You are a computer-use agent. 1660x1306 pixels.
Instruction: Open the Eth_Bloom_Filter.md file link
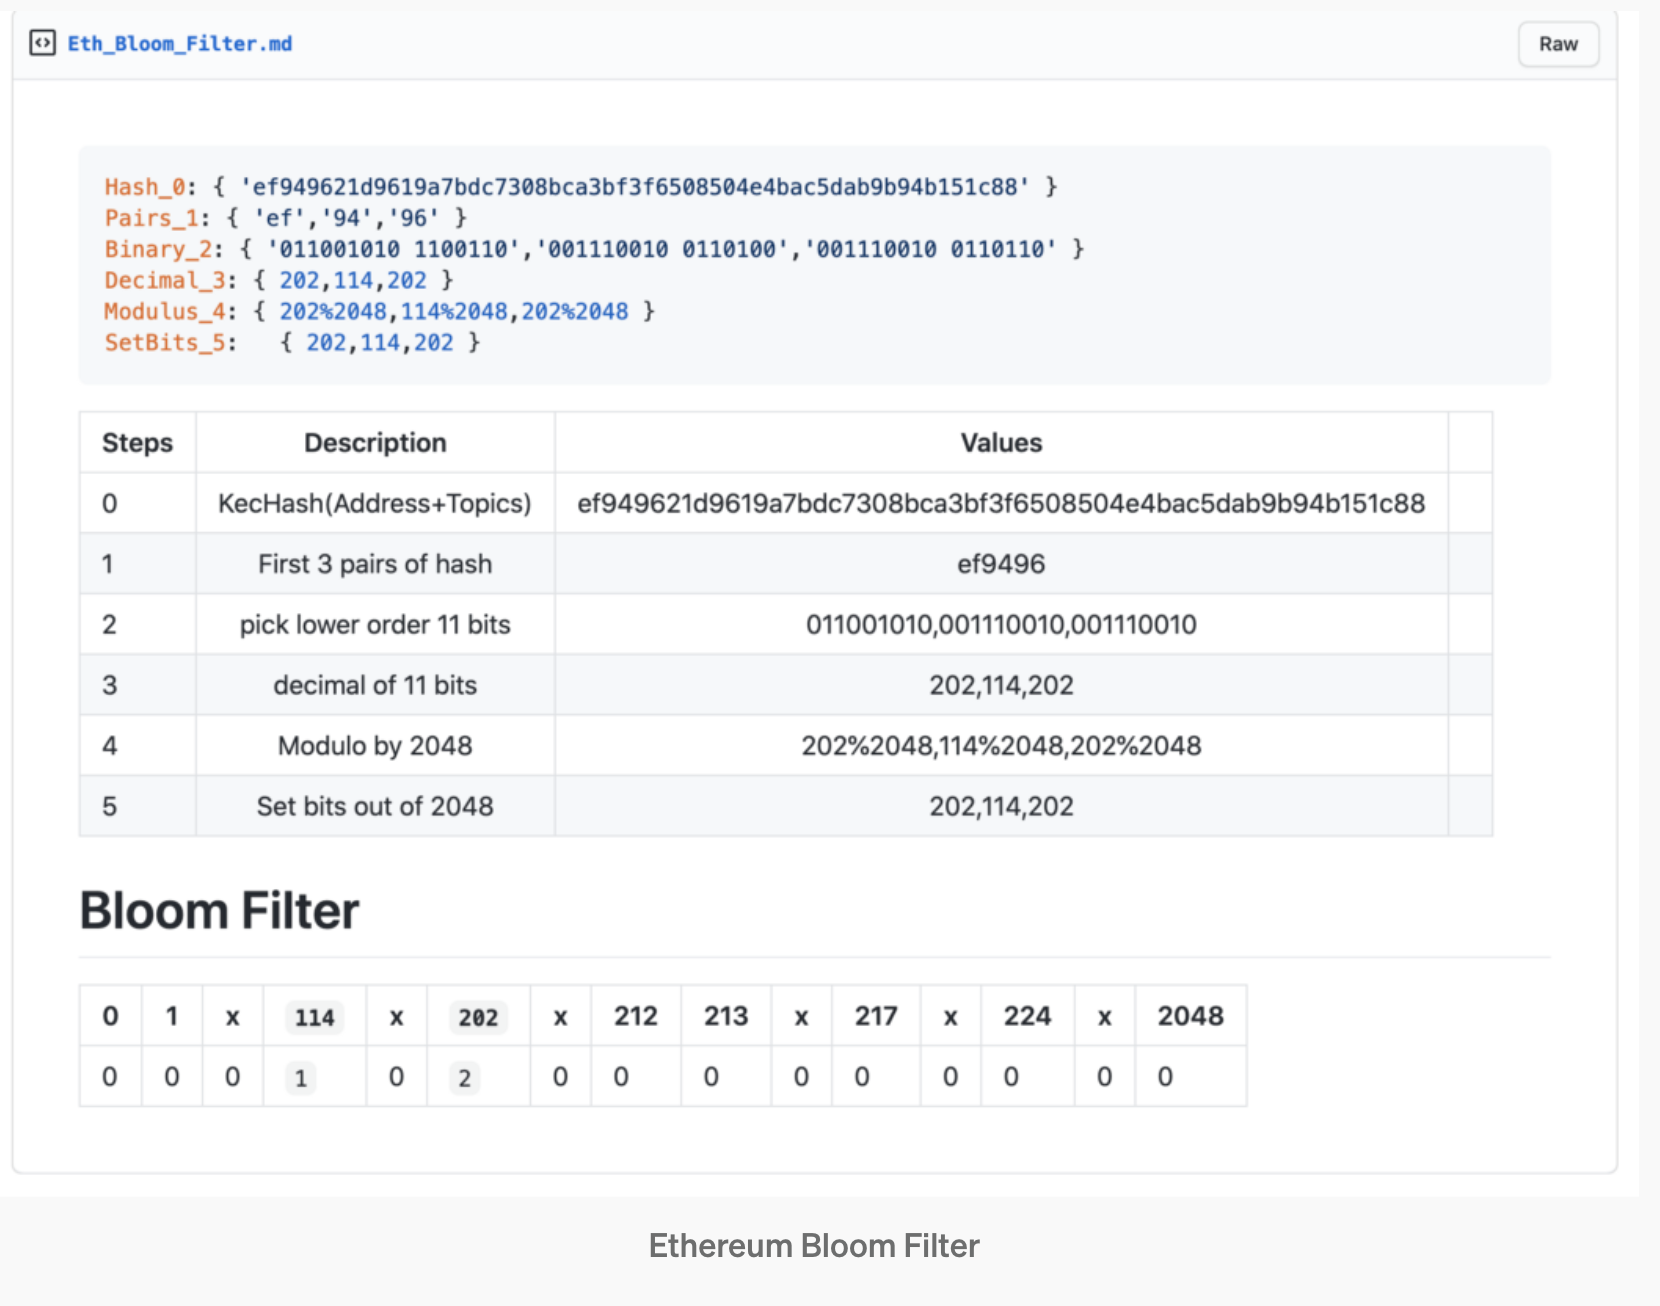(180, 44)
